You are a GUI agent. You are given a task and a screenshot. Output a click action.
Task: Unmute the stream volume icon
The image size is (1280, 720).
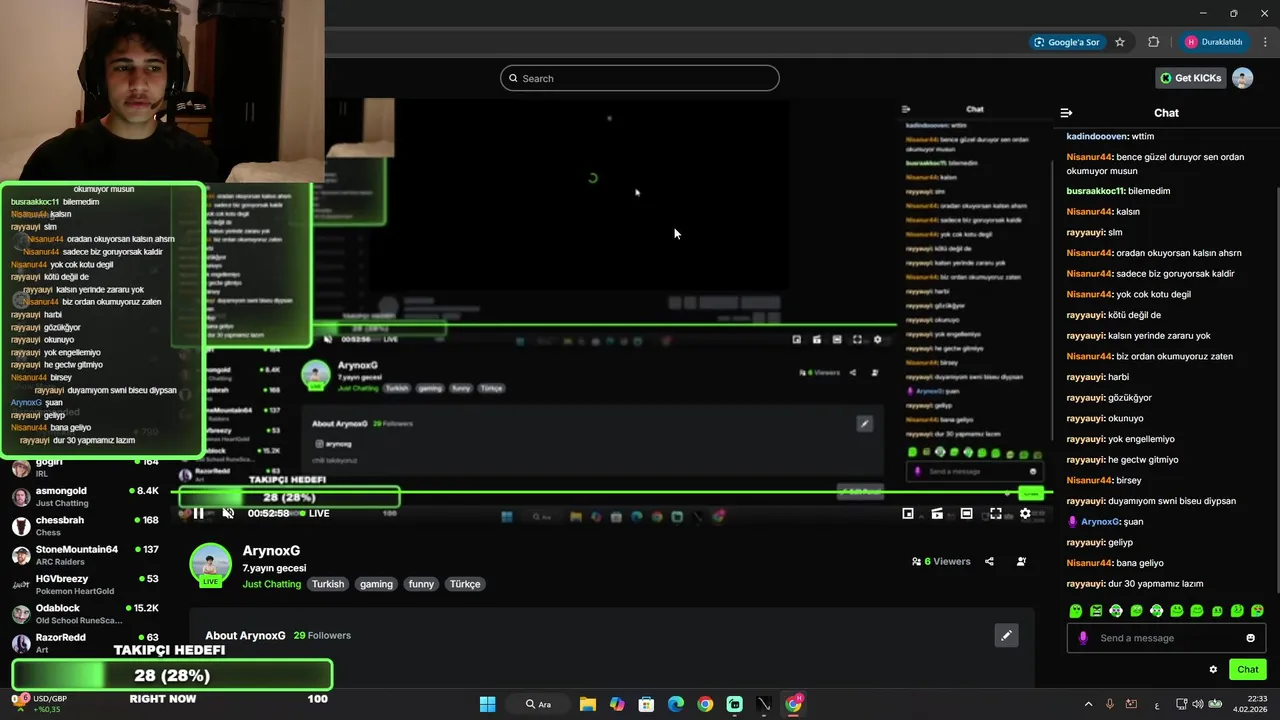[x=228, y=513]
